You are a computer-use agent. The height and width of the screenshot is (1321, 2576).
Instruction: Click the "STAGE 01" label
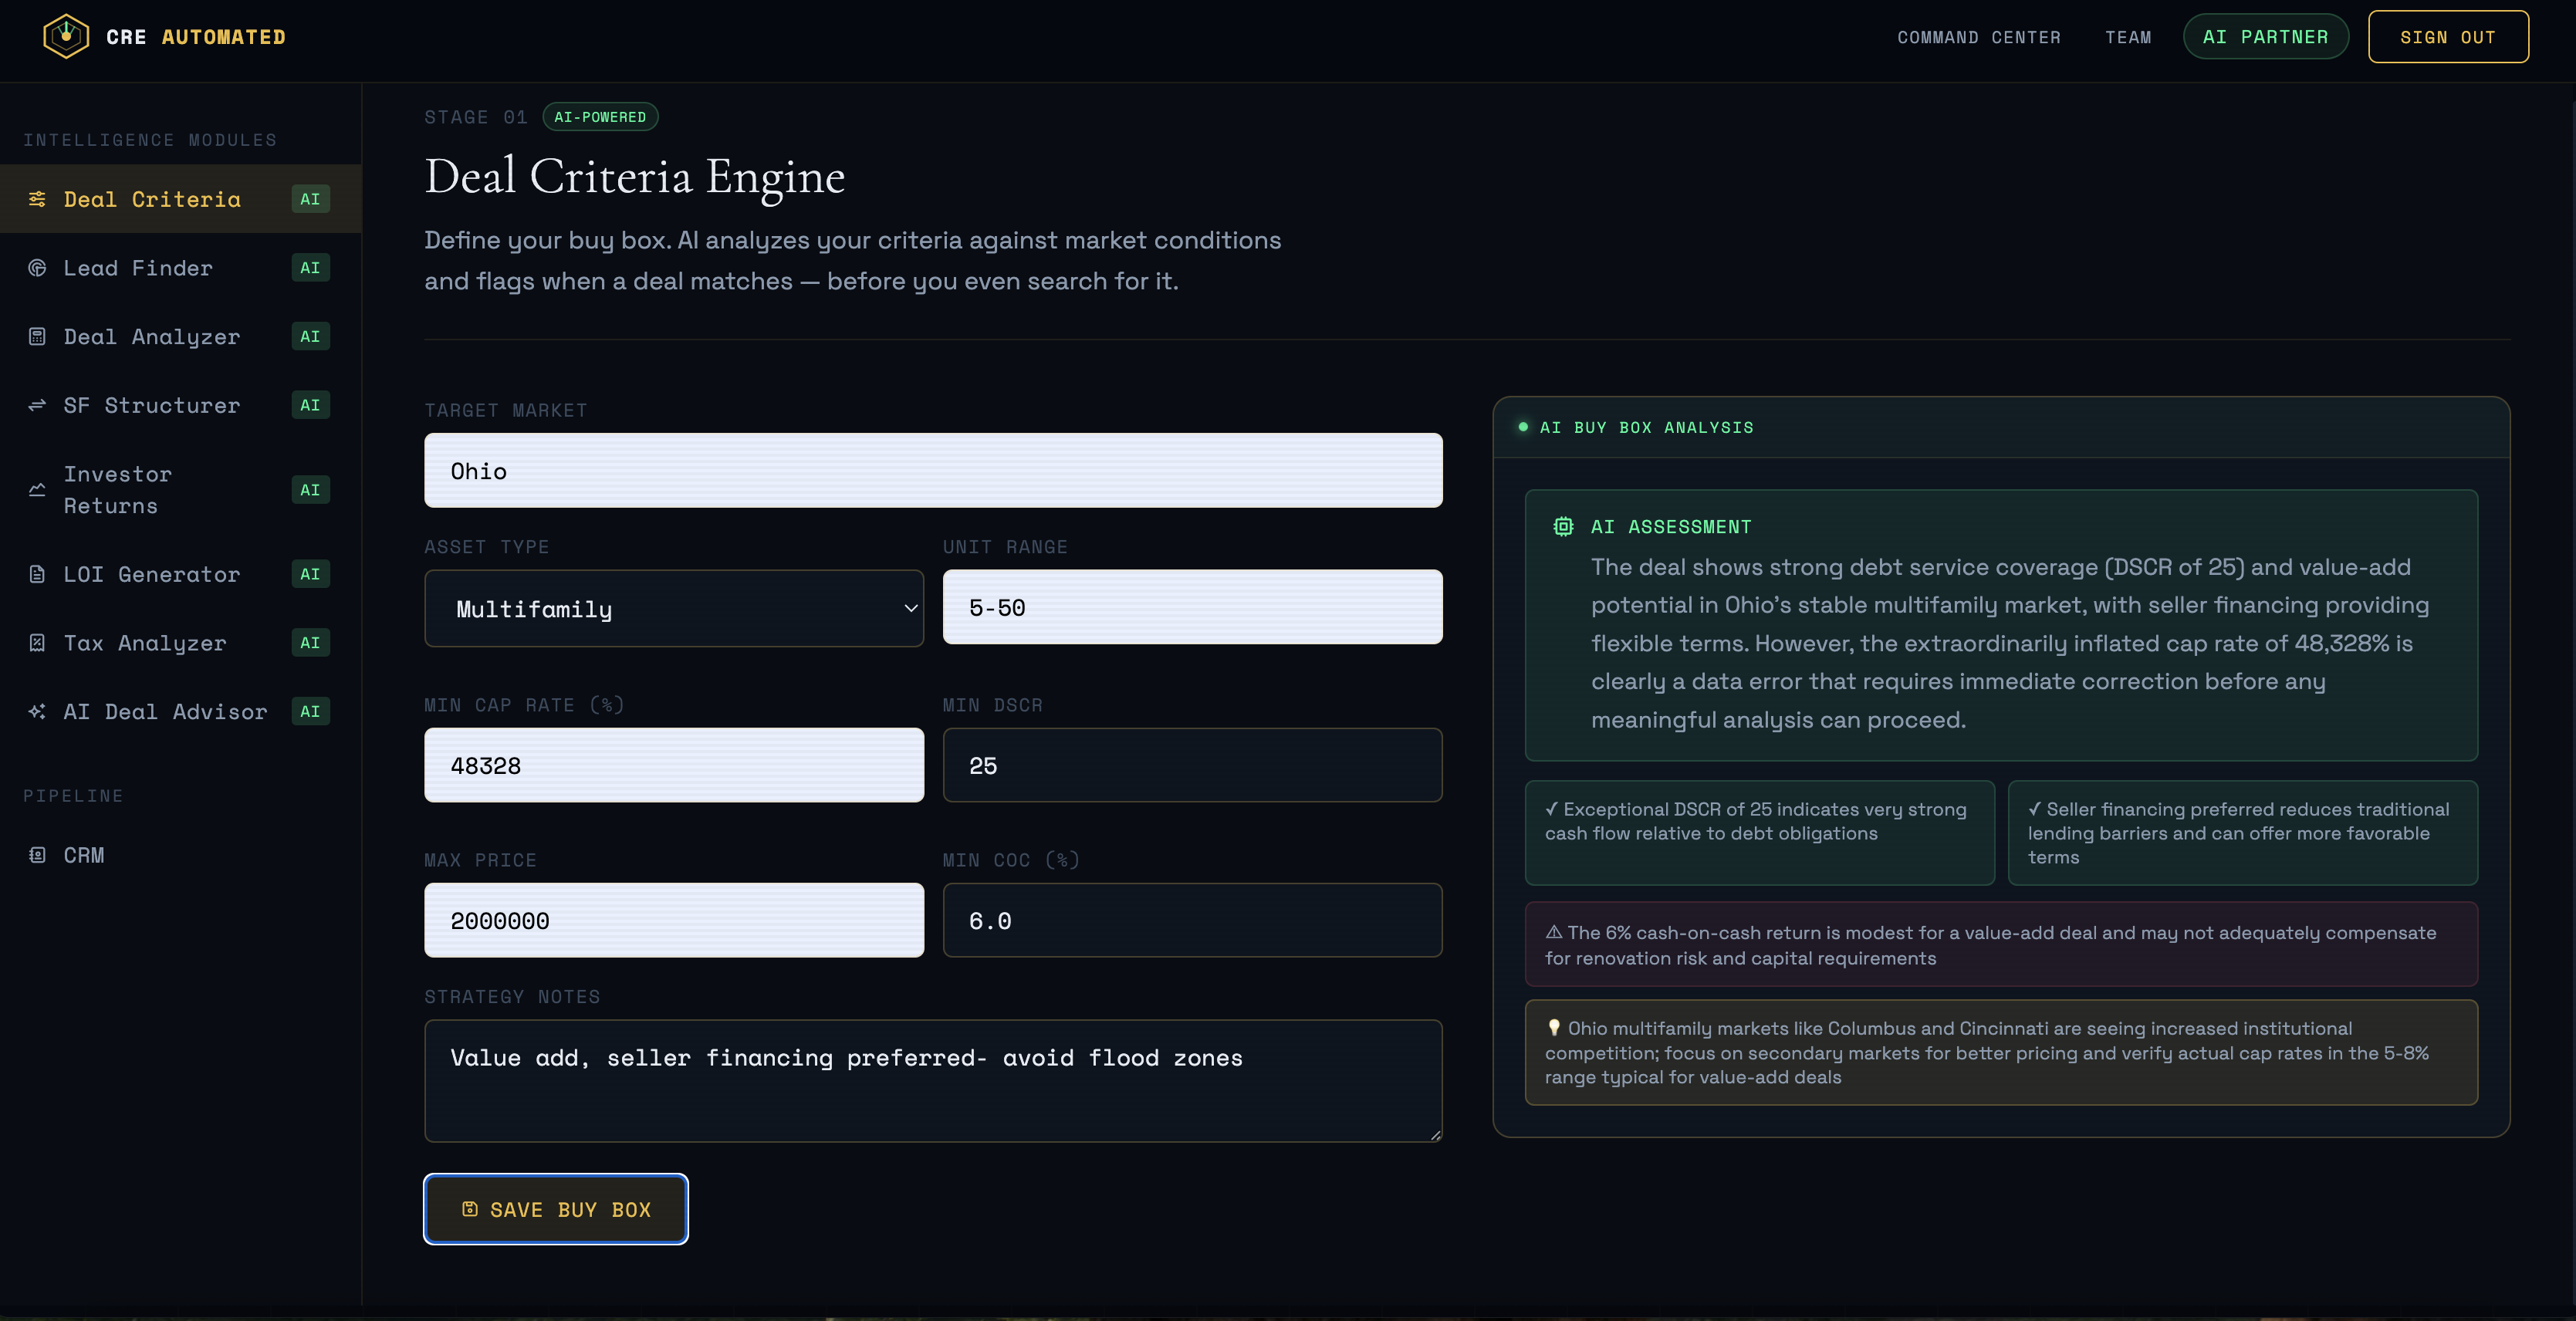(x=475, y=117)
